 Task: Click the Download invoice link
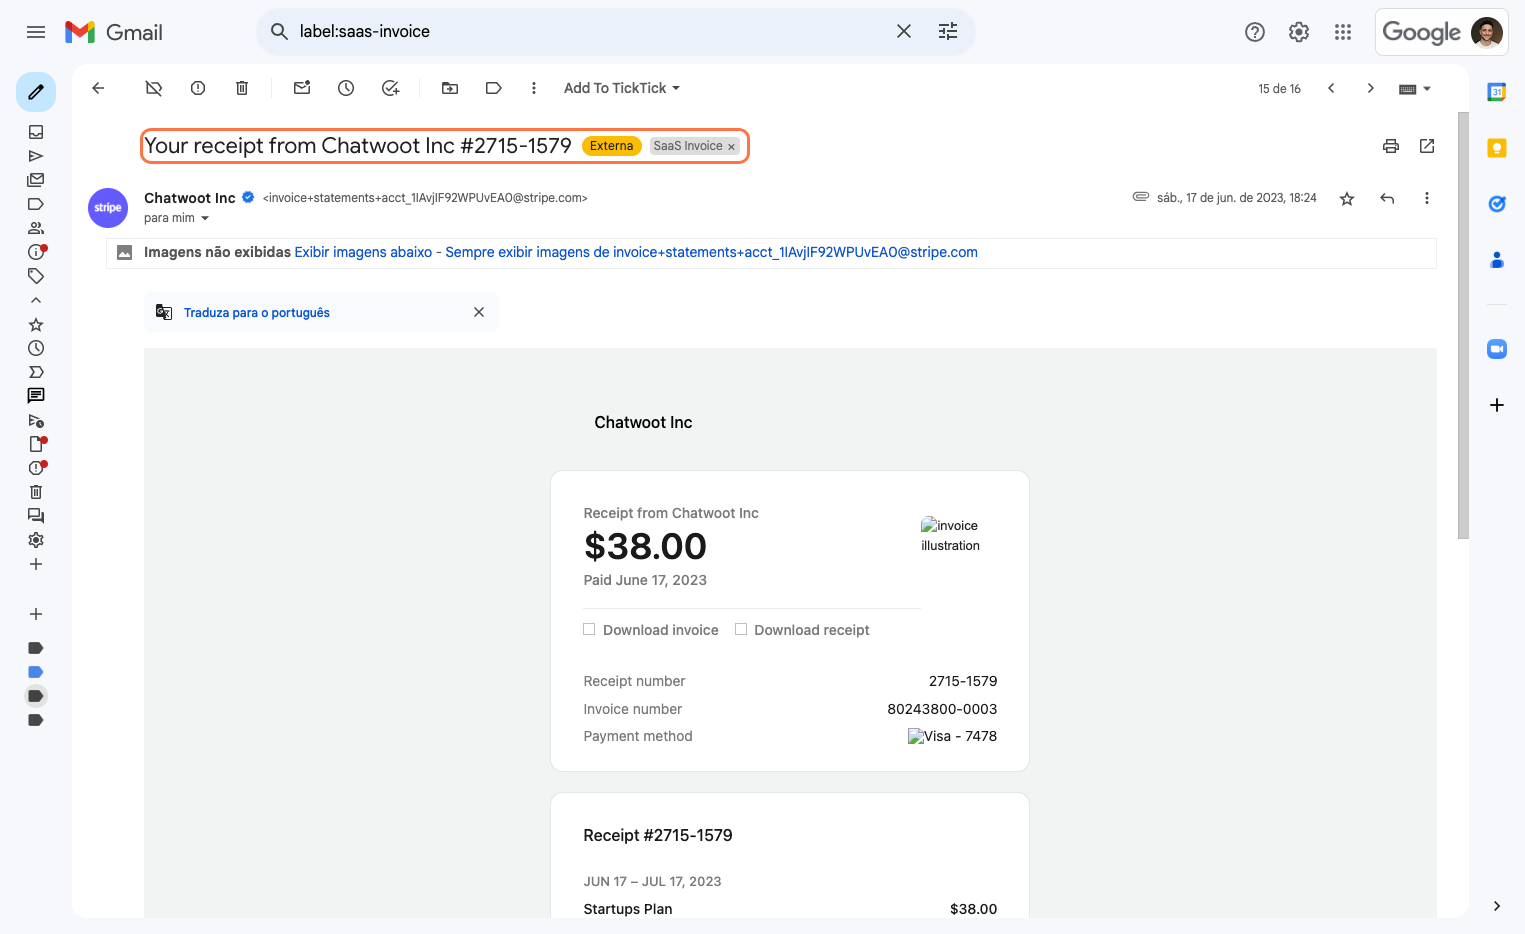pyautogui.click(x=660, y=630)
